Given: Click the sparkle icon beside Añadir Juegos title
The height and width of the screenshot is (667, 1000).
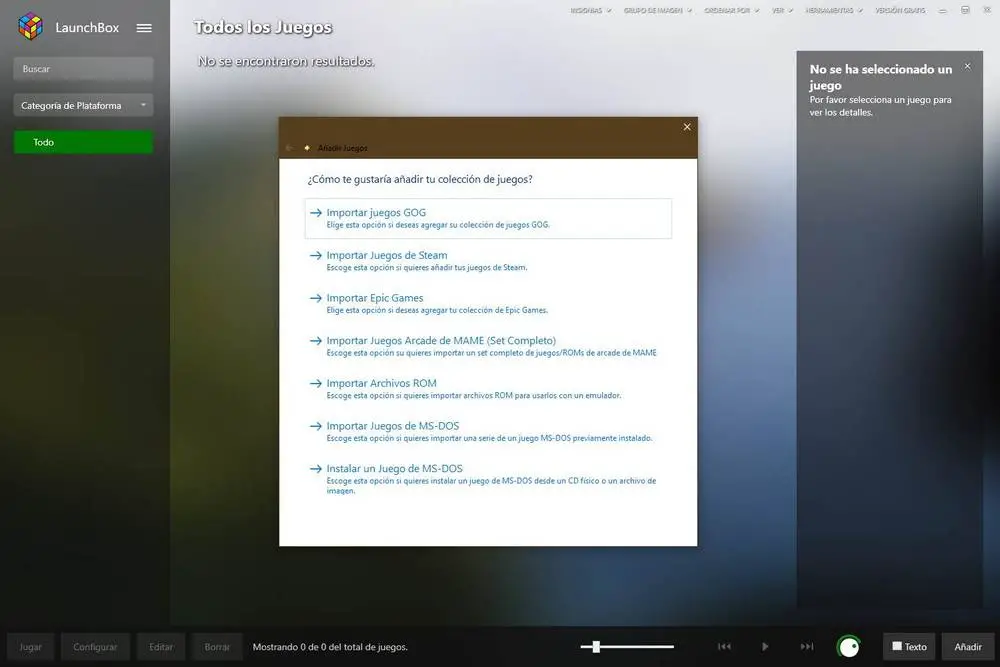Looking at the screenshot, I should [x=307, y=148].
